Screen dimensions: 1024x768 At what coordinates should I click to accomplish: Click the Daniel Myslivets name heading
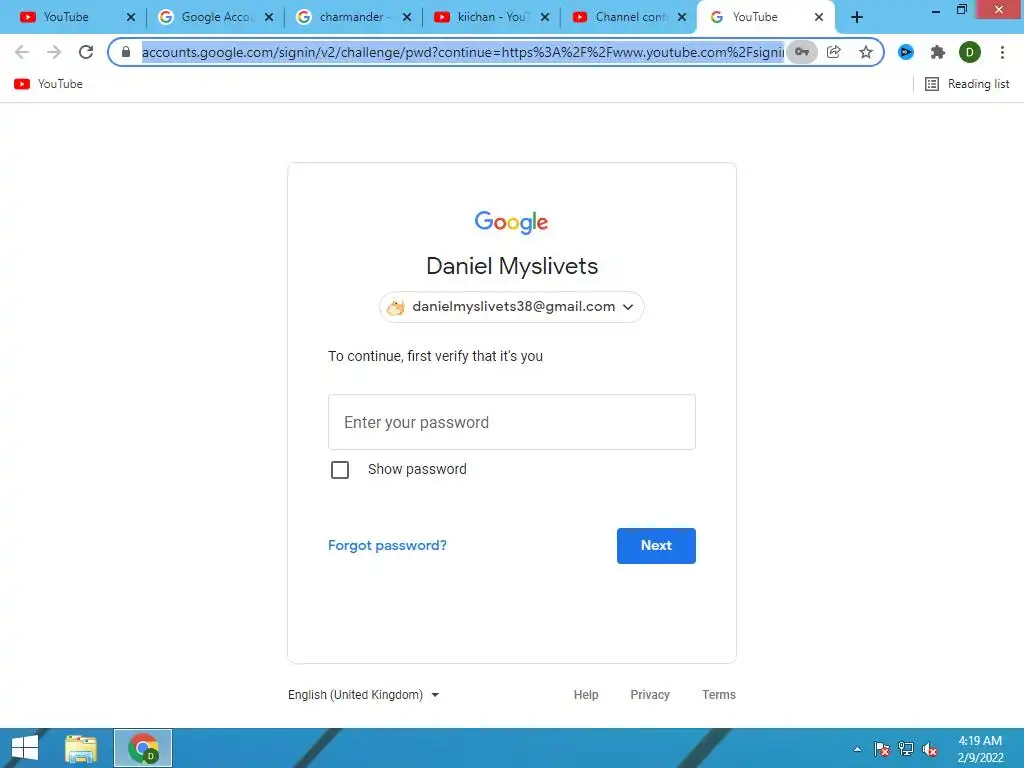512,266
